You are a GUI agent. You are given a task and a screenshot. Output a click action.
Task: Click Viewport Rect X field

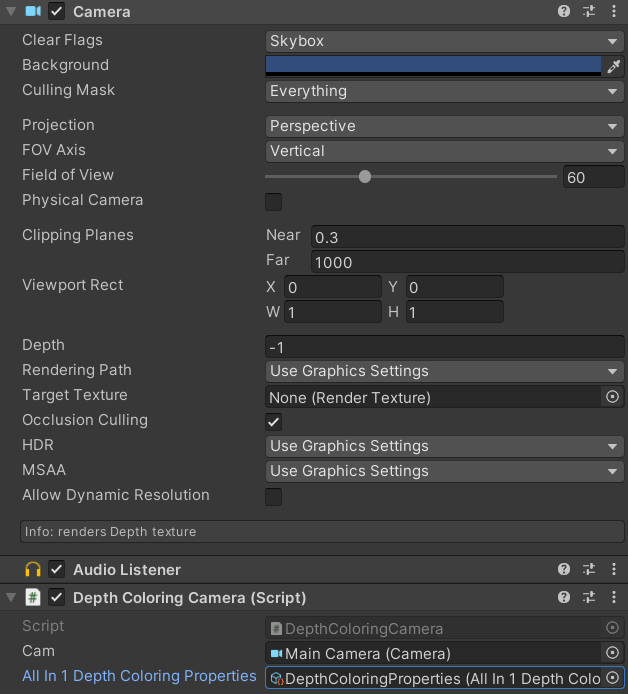(333, 287)
